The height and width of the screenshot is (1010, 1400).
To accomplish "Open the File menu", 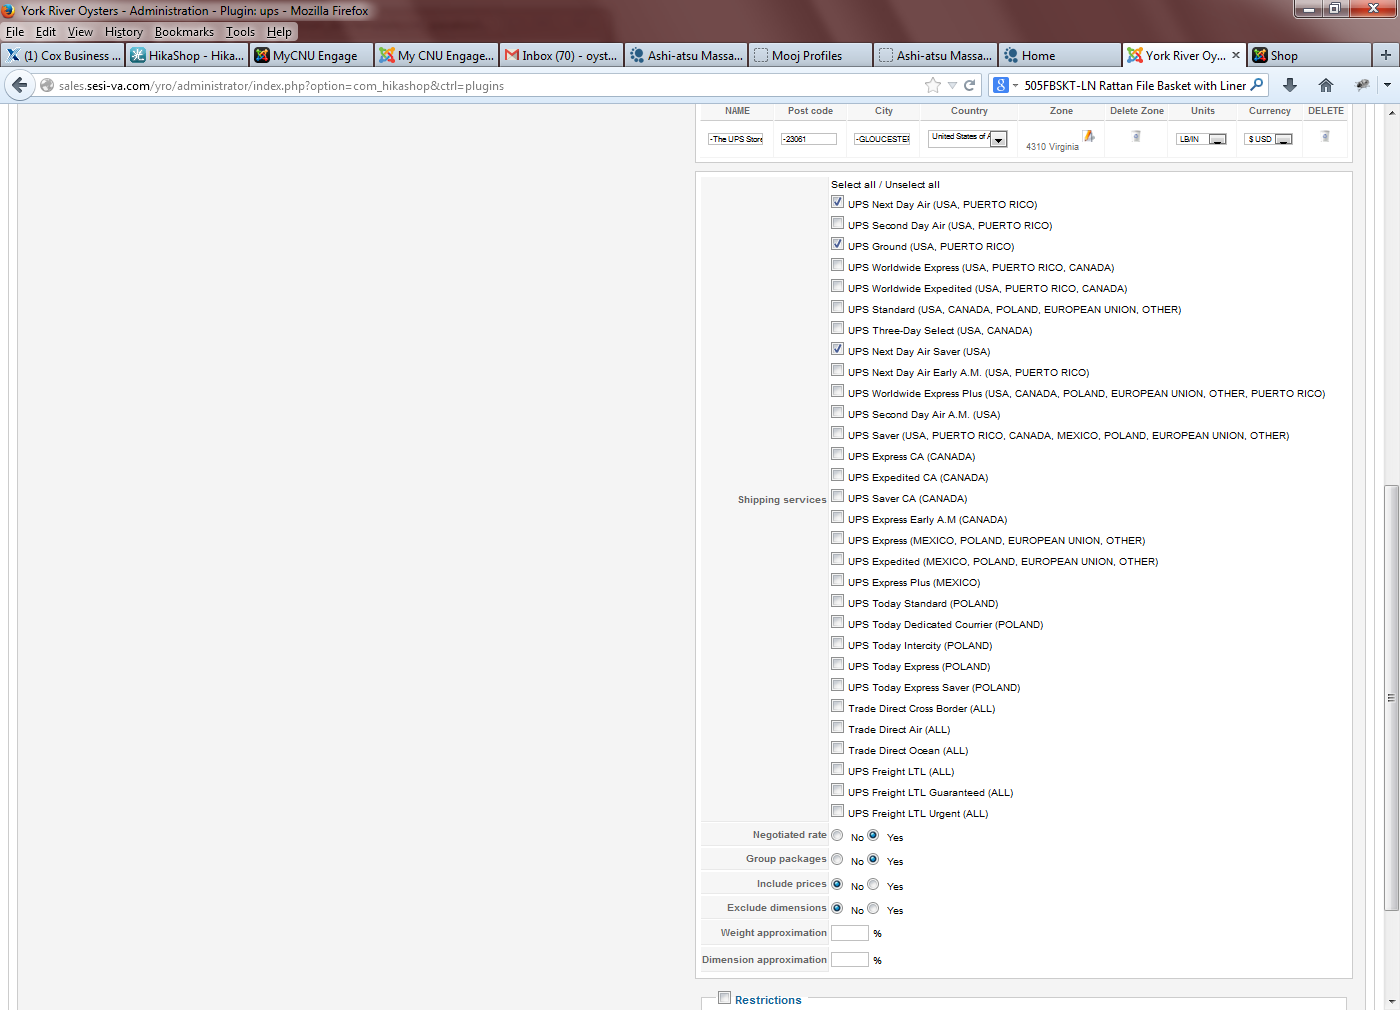I will pos(15,32).
